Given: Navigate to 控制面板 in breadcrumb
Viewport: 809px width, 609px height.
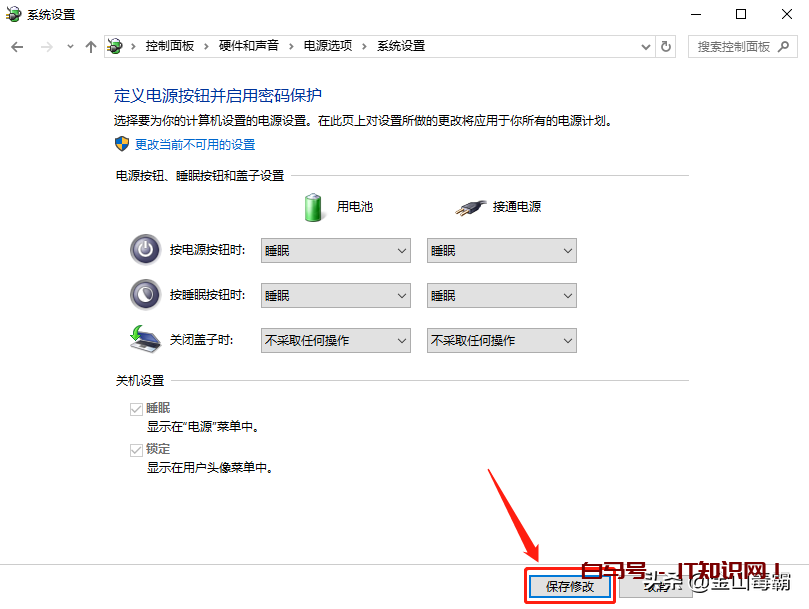Looking at the screenshot, I should pyautogui.click(x=171, y=46).
